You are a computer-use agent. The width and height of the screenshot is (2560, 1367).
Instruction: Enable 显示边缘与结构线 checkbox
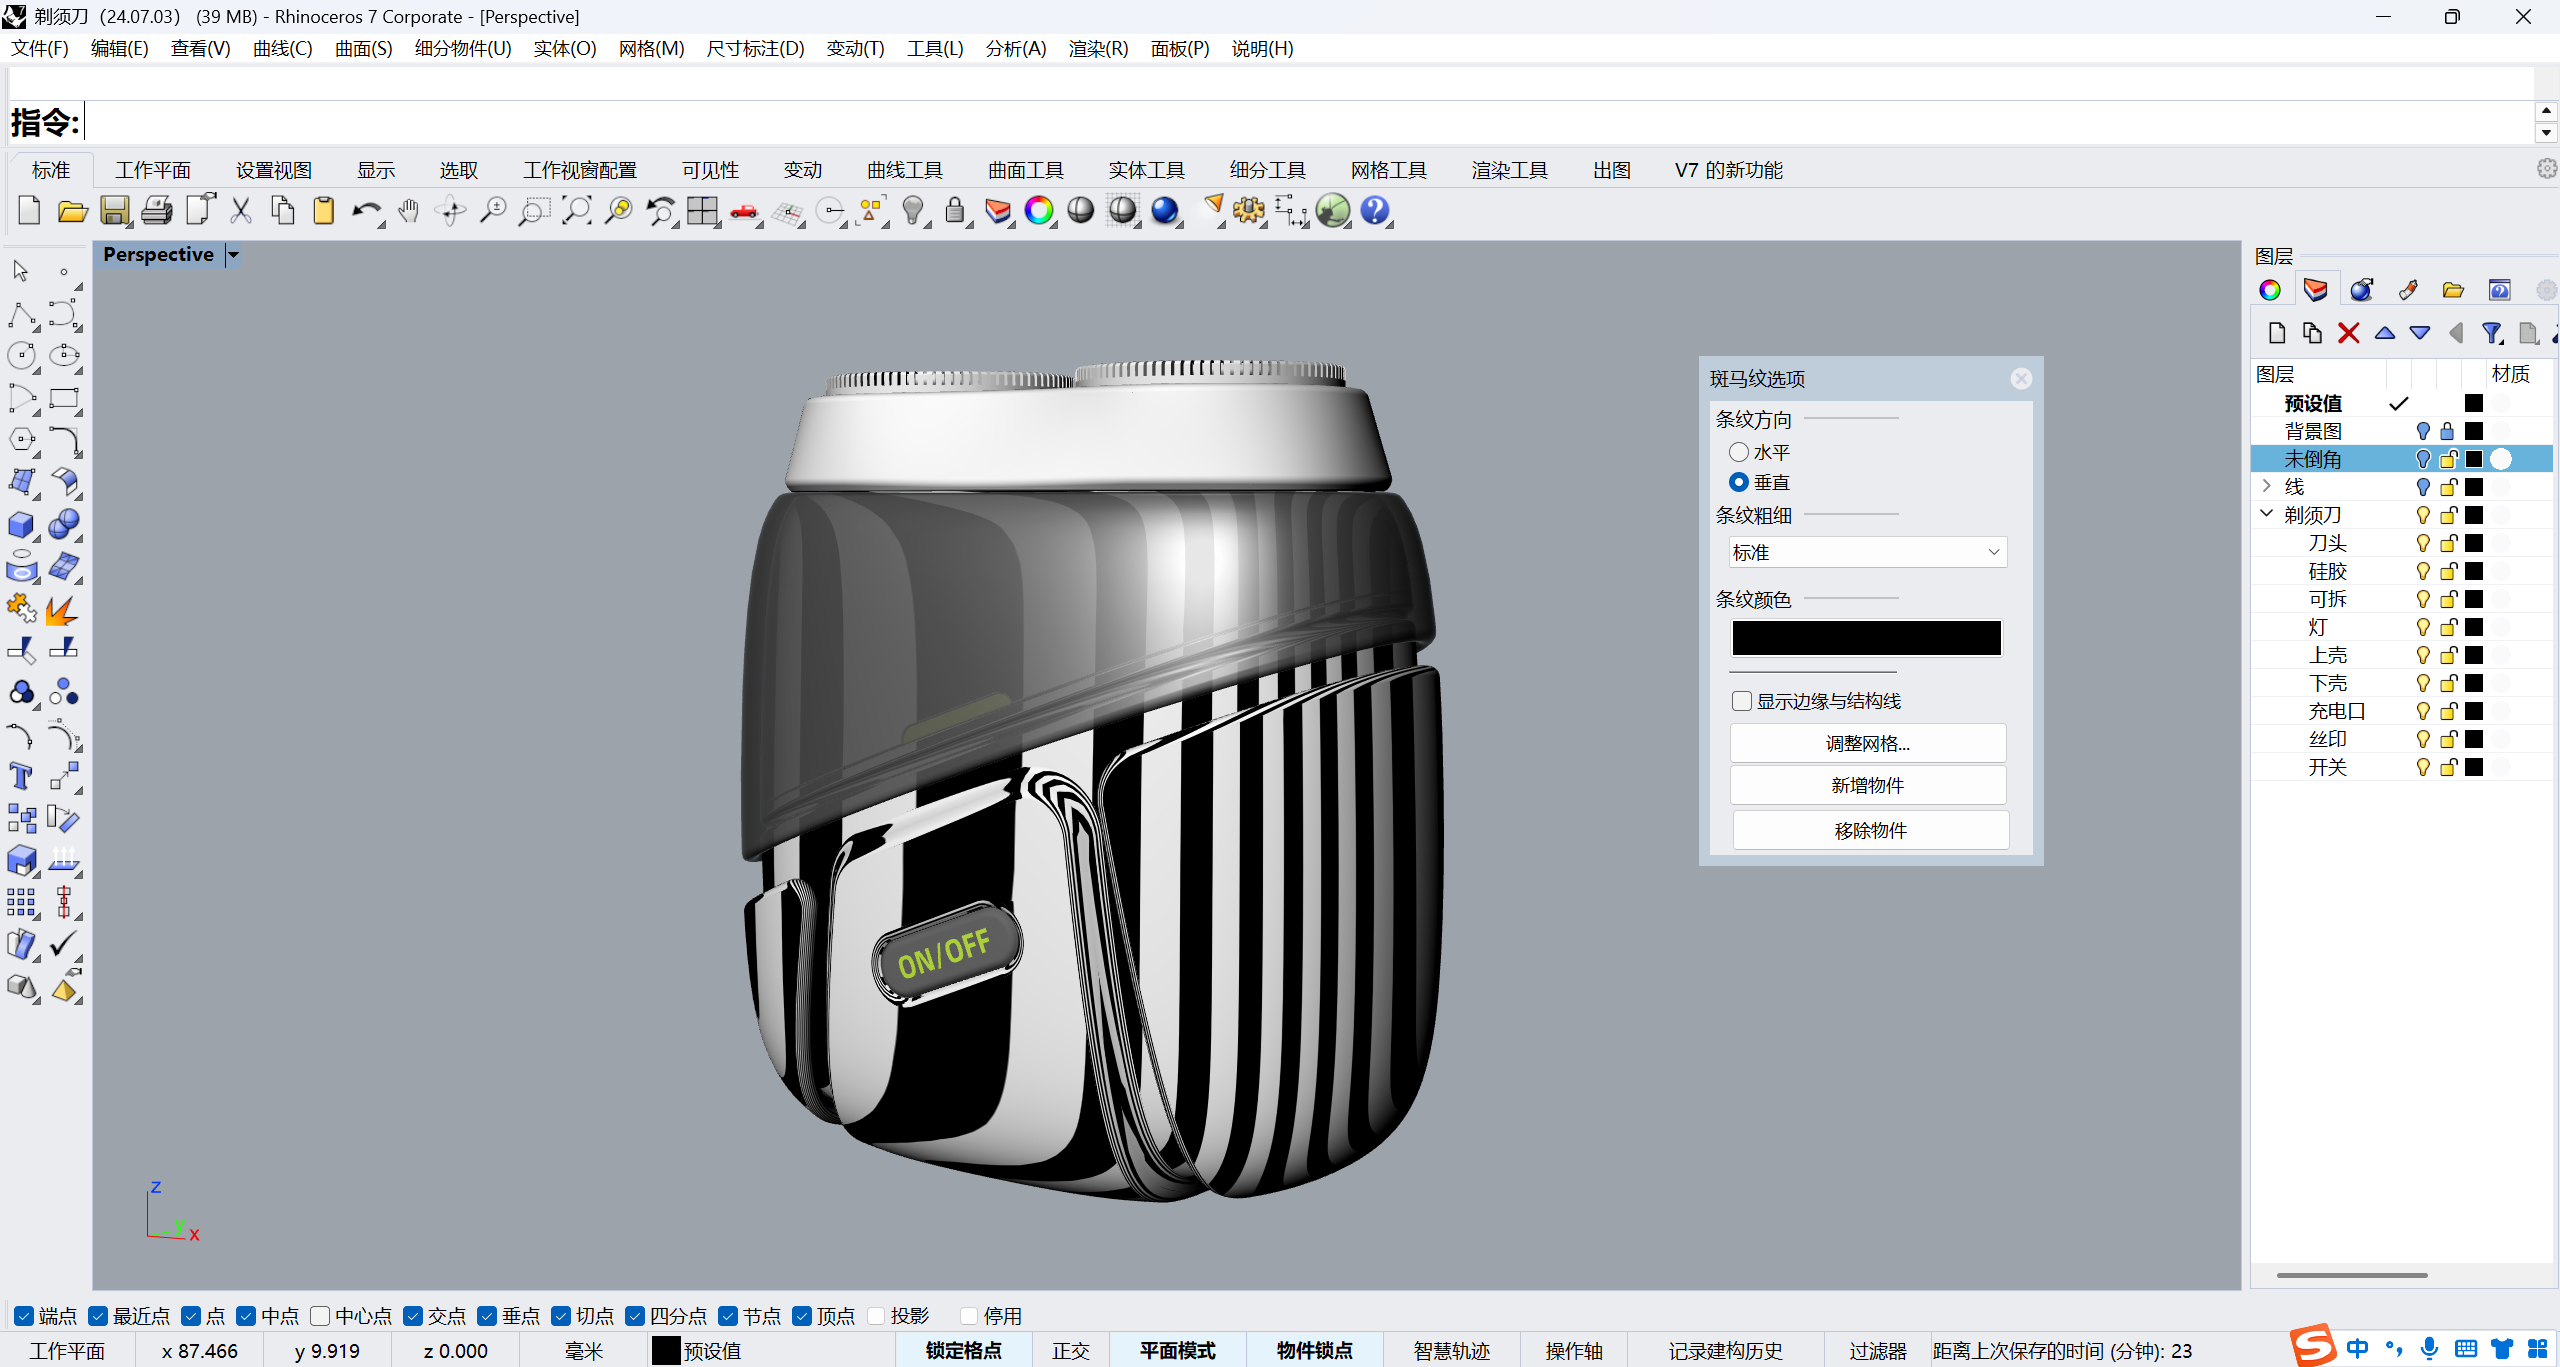pos(1742,701)
